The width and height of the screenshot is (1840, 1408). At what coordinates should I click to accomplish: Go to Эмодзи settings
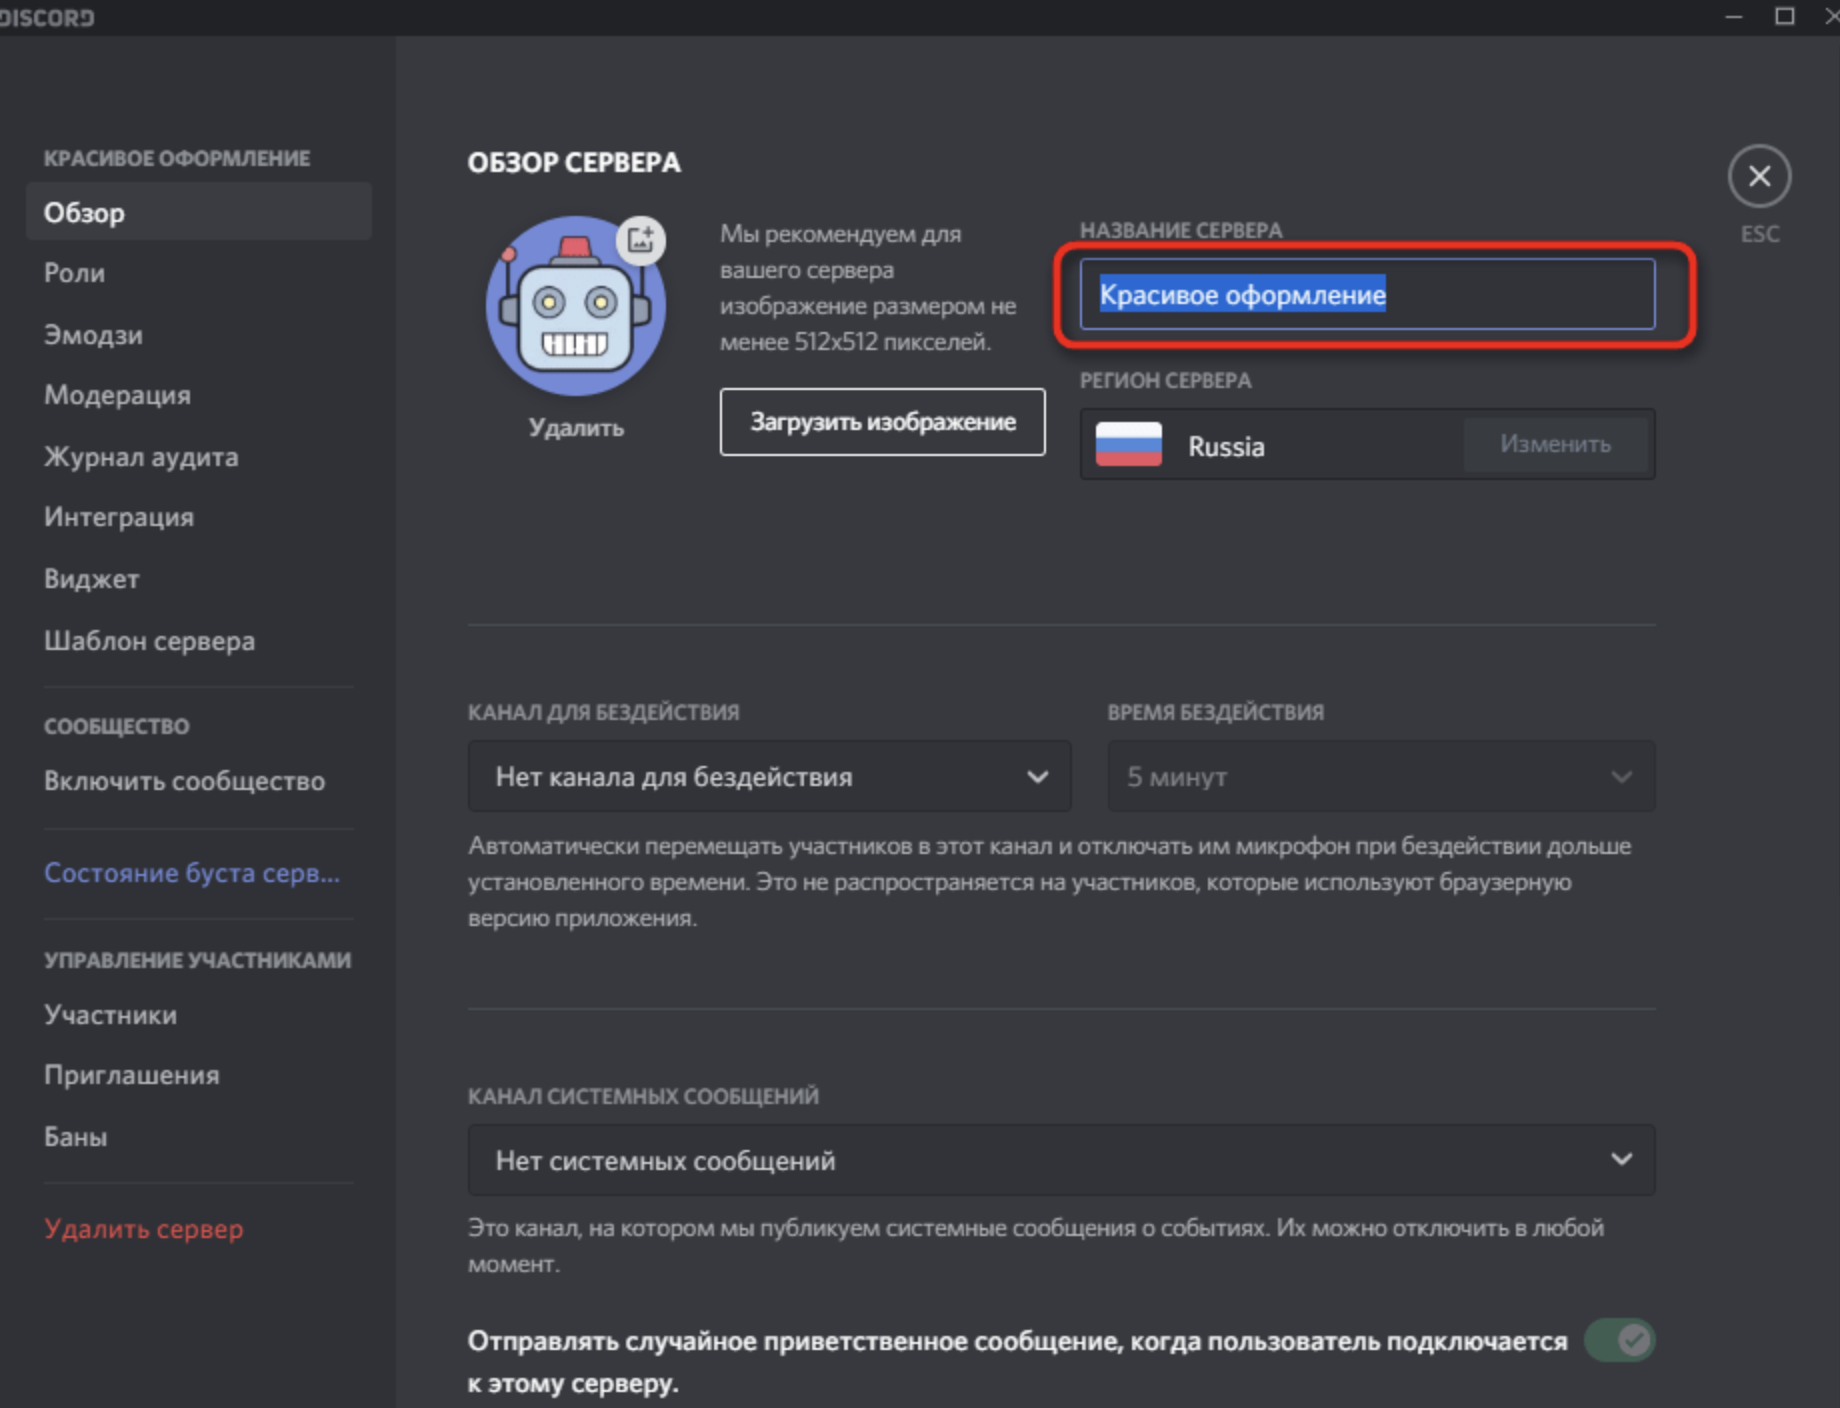93,335
